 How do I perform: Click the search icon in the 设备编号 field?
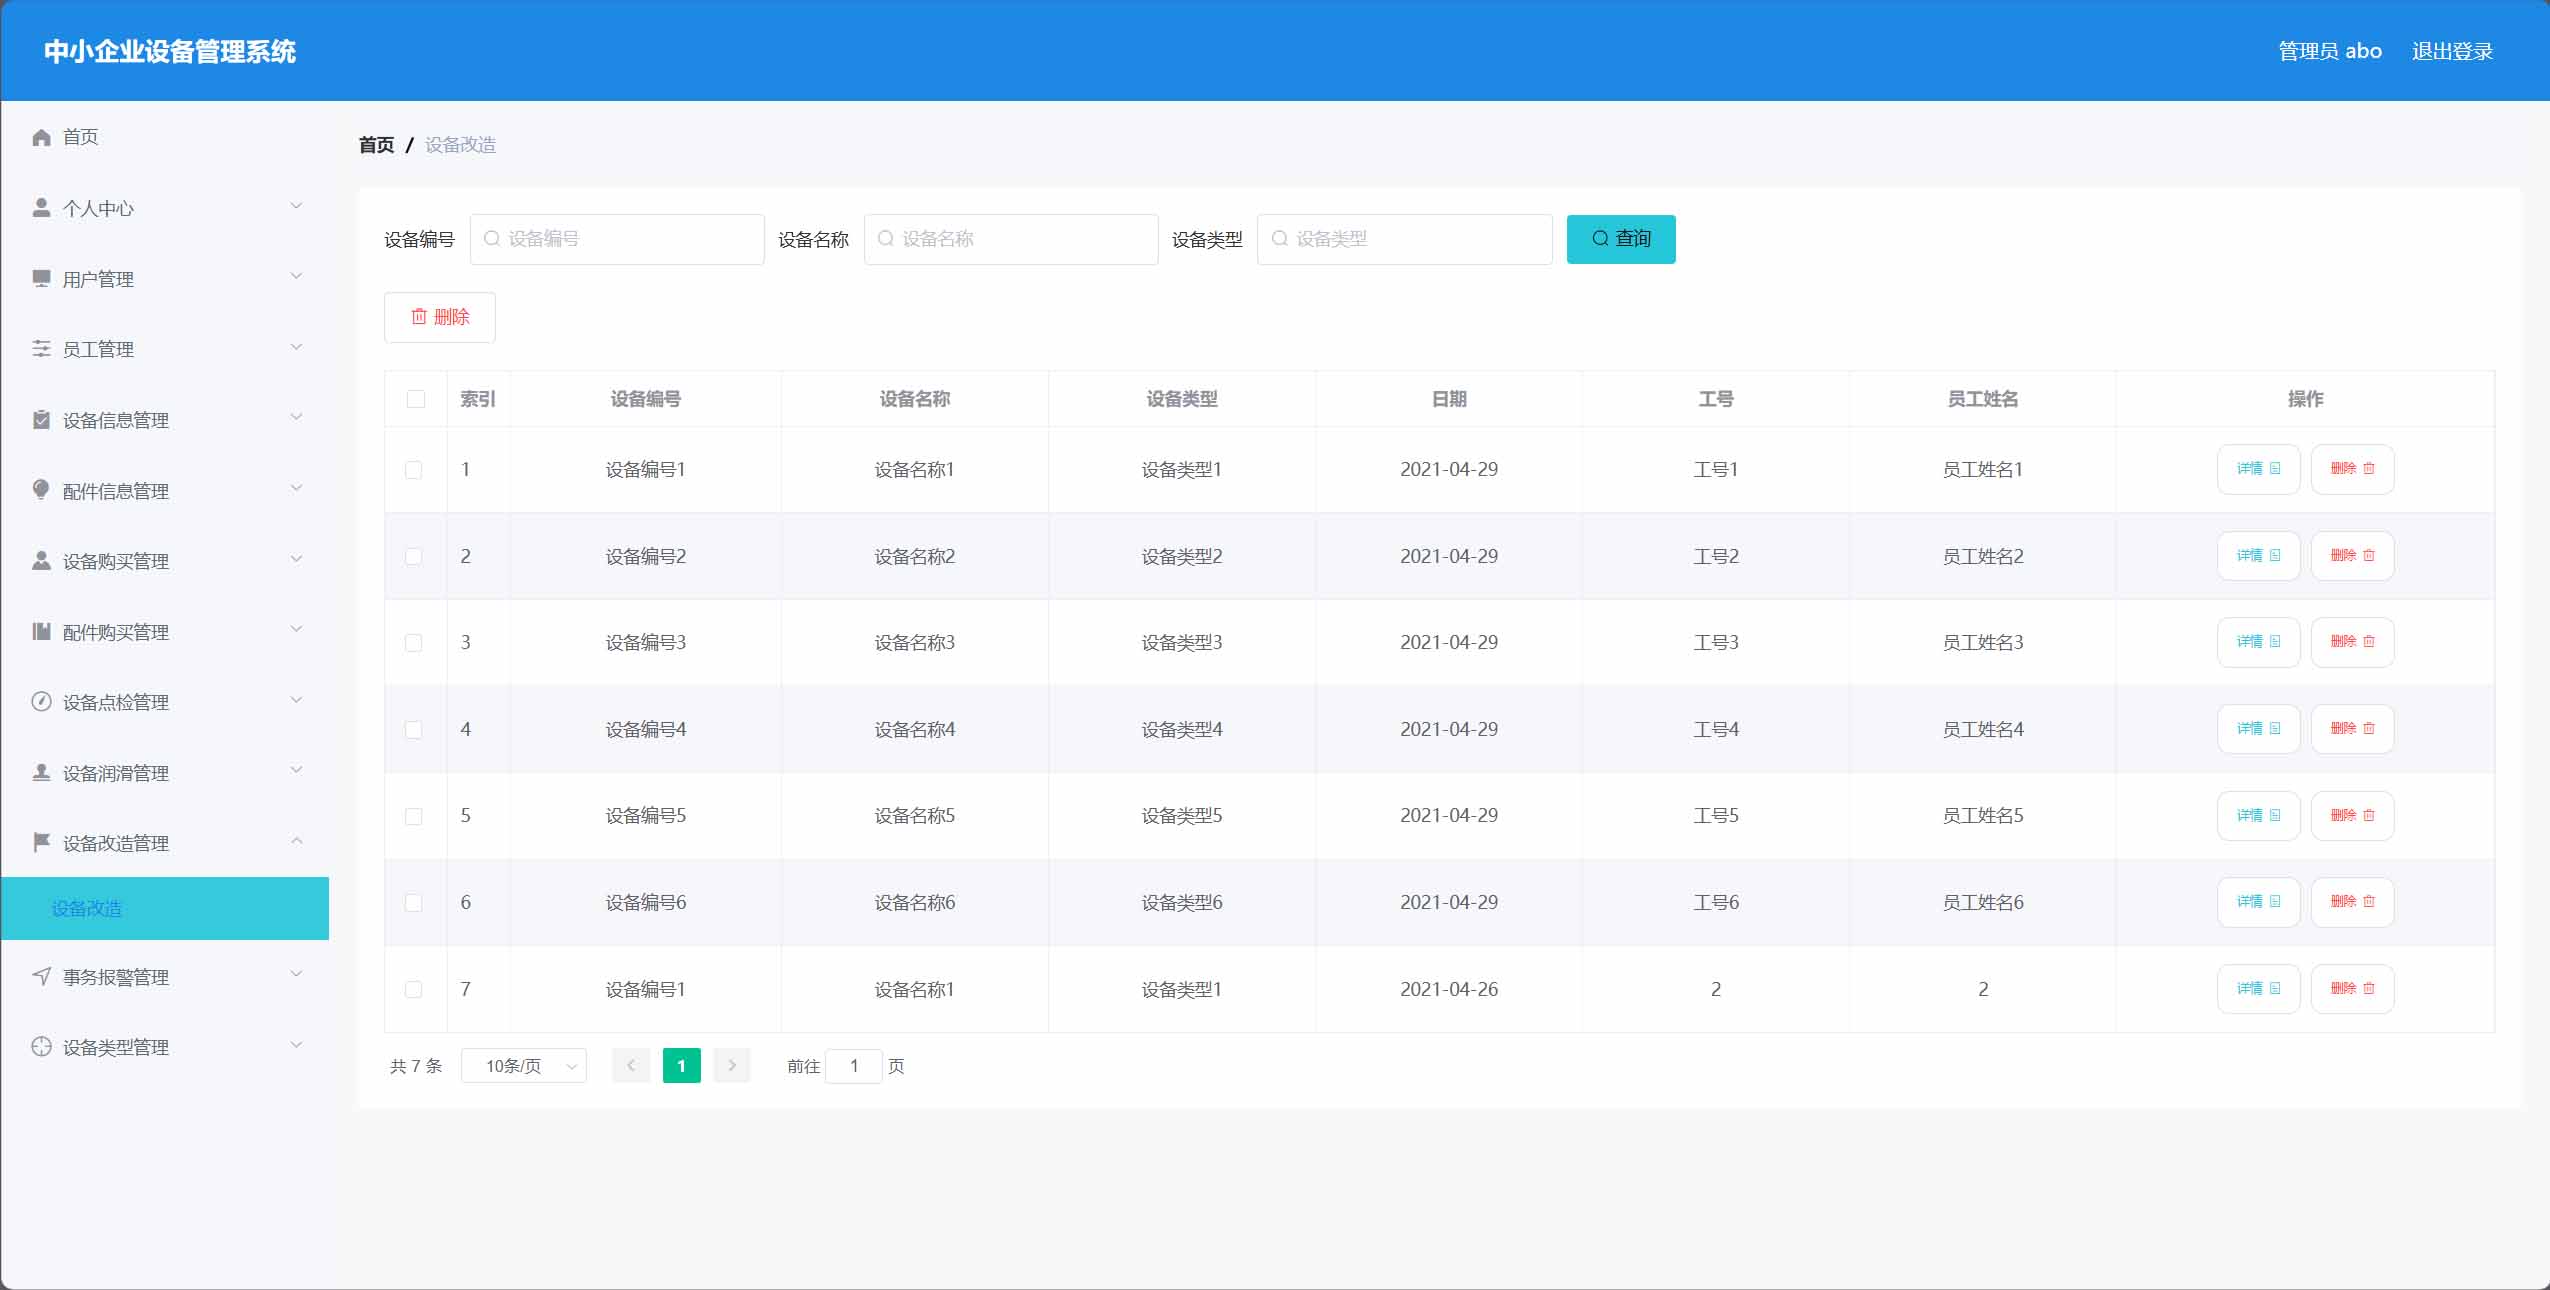tap(491, 239)
